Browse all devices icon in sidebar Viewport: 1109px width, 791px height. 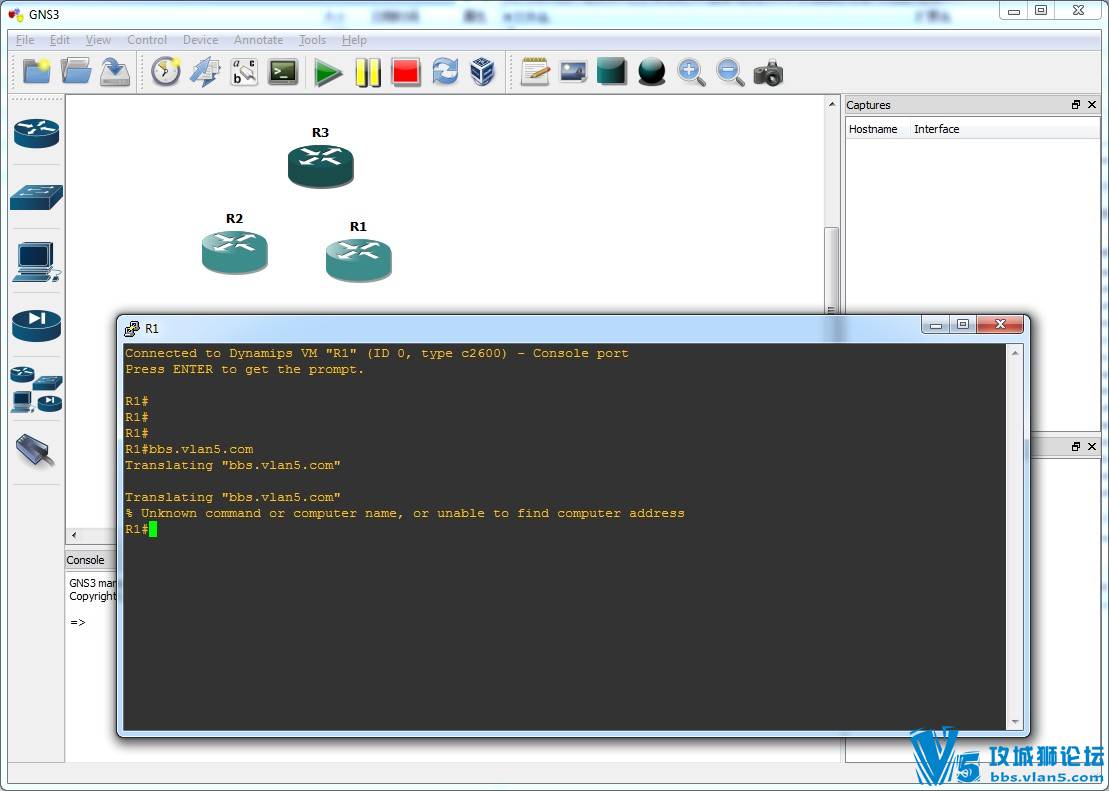point(36,390)
